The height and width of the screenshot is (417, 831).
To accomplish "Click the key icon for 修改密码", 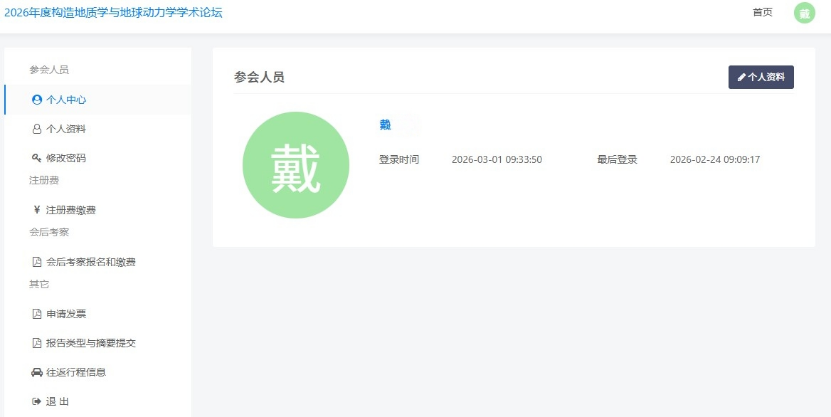I will click(37, 158).
